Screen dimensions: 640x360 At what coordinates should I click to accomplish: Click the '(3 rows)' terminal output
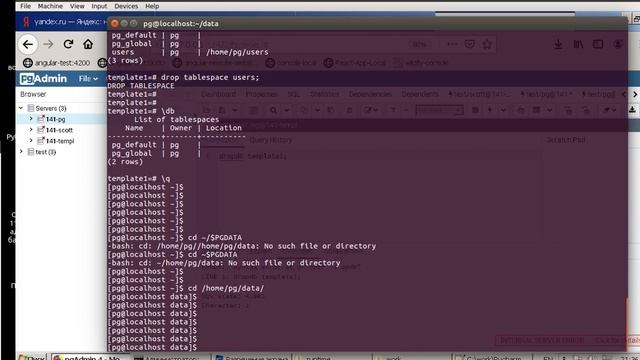[125, 60]
